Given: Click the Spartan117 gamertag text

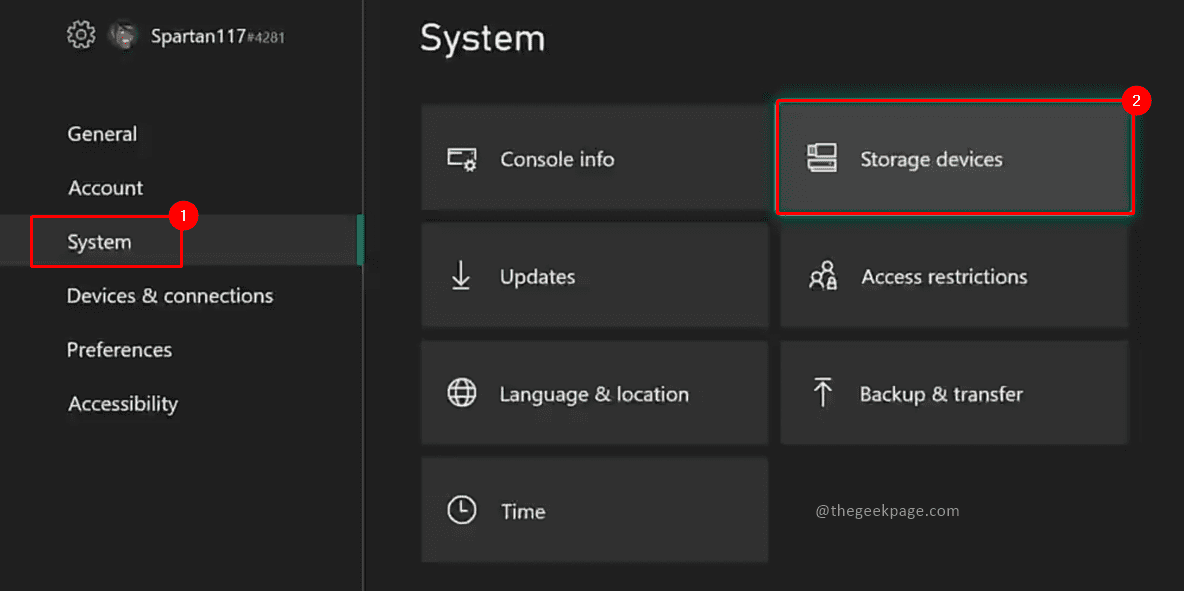Looking at the screenshot, I should 218,35.
